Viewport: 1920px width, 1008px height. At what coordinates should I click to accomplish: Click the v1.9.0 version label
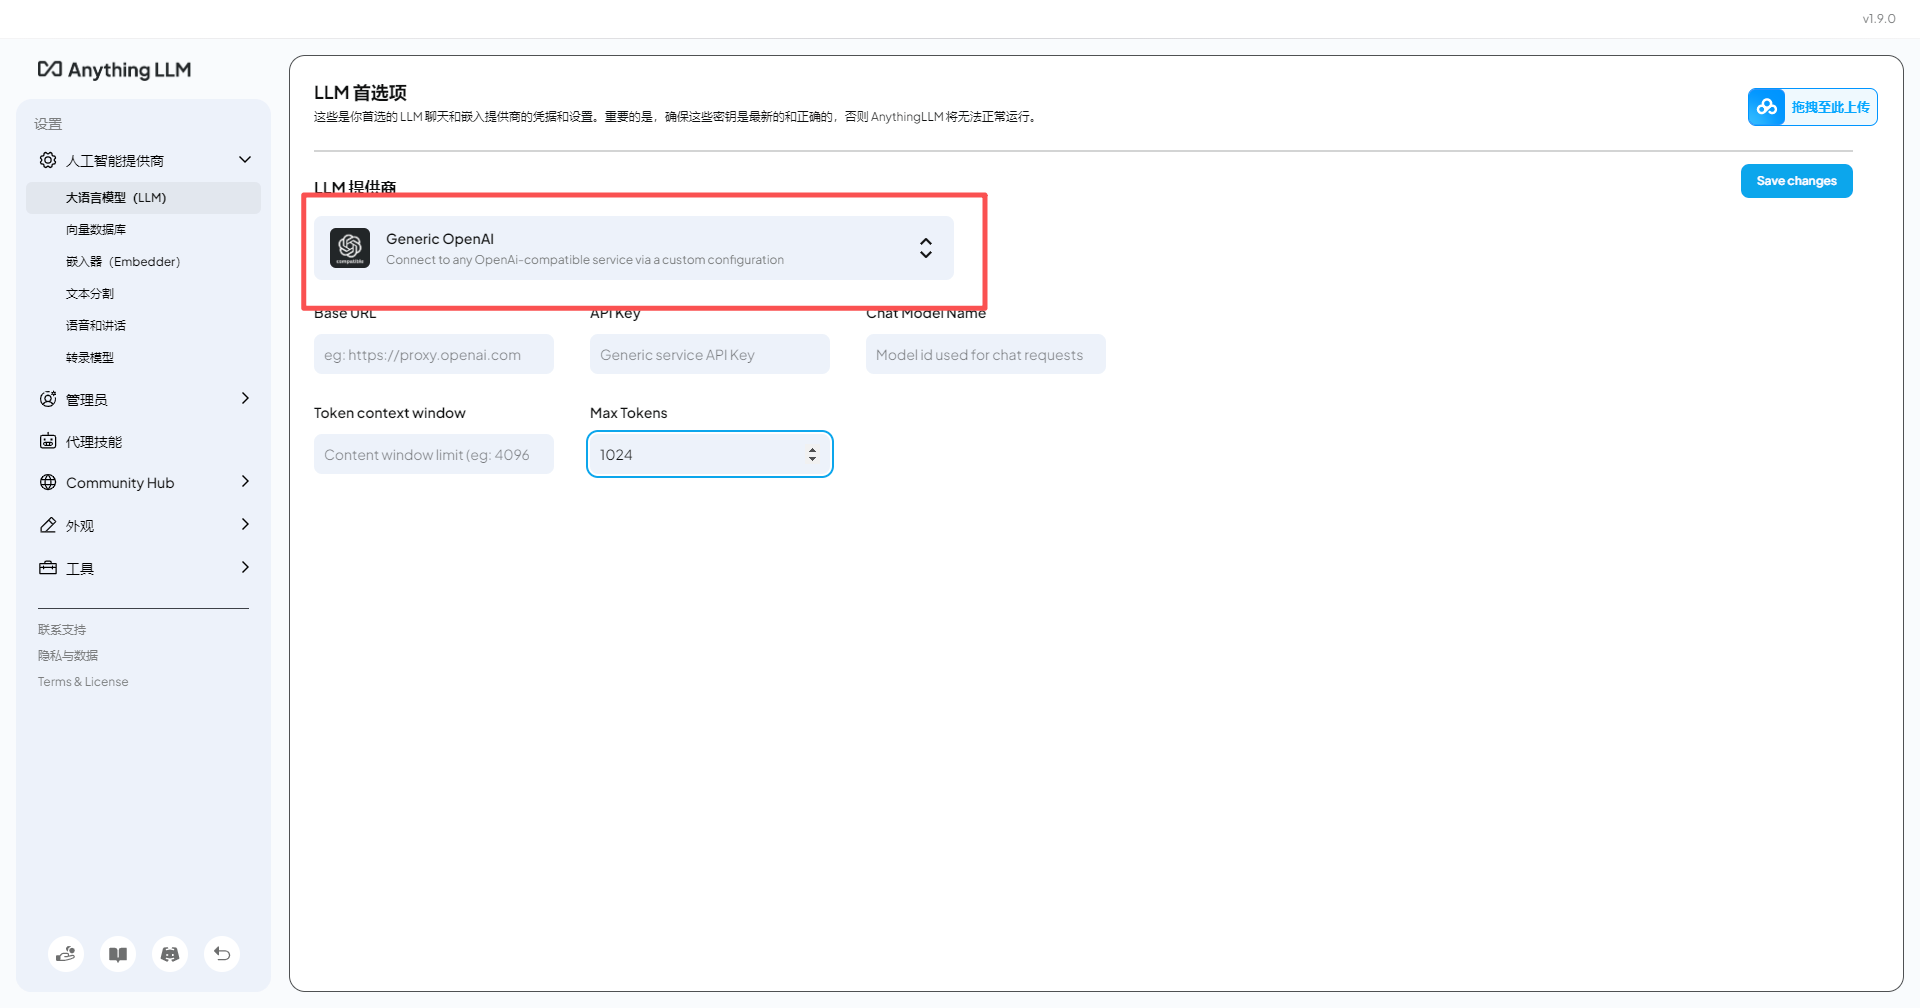tap(1878, 18)
